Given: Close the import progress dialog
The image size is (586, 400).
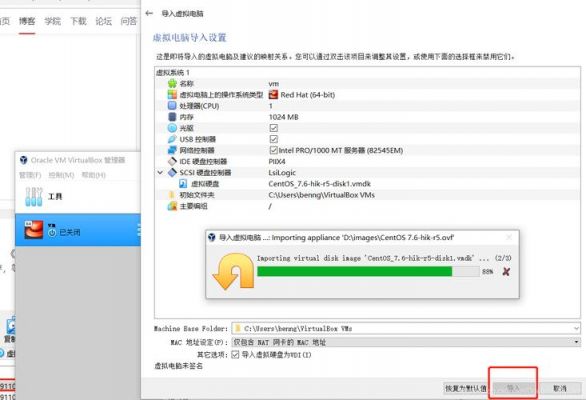Looking at the screenshot, I should 509,237.
